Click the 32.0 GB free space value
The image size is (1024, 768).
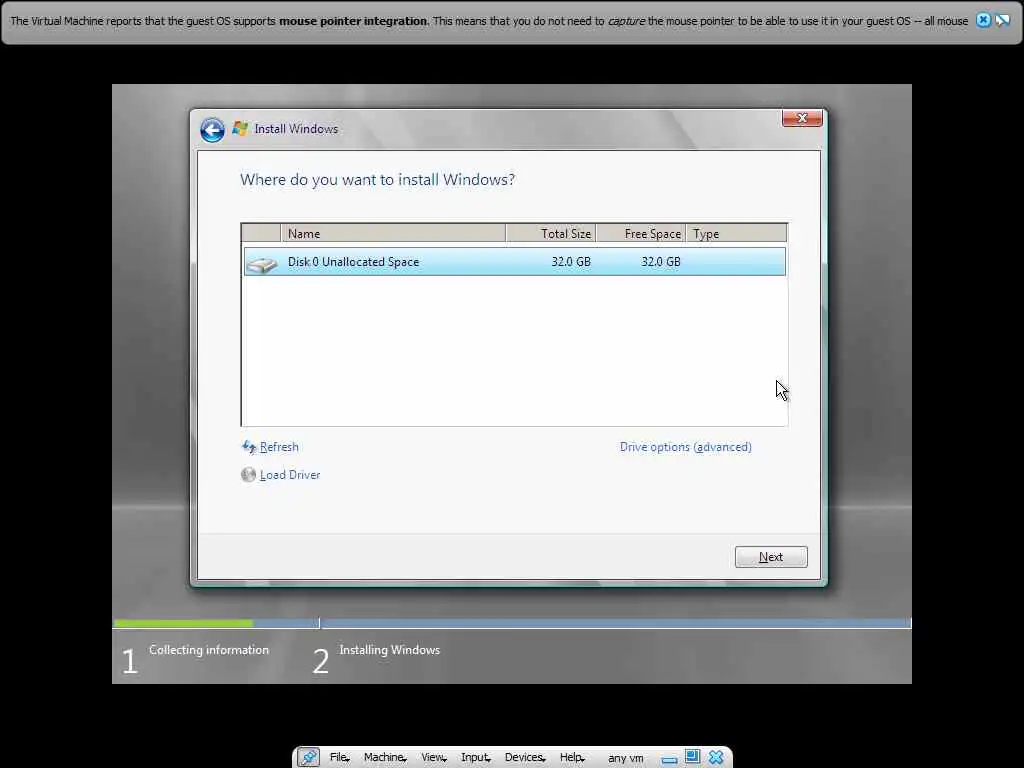660,262
